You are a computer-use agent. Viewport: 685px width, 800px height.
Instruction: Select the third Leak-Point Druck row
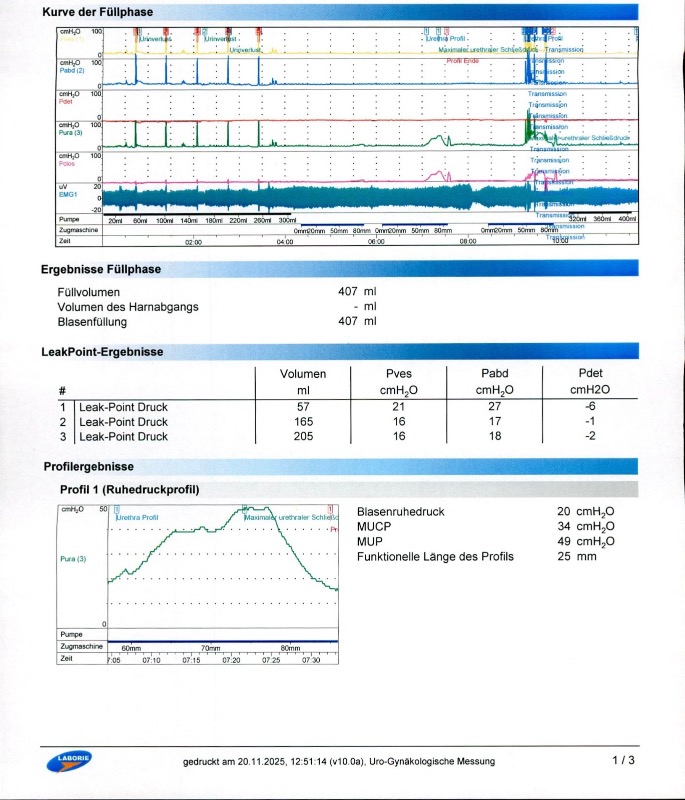point(124,436)
